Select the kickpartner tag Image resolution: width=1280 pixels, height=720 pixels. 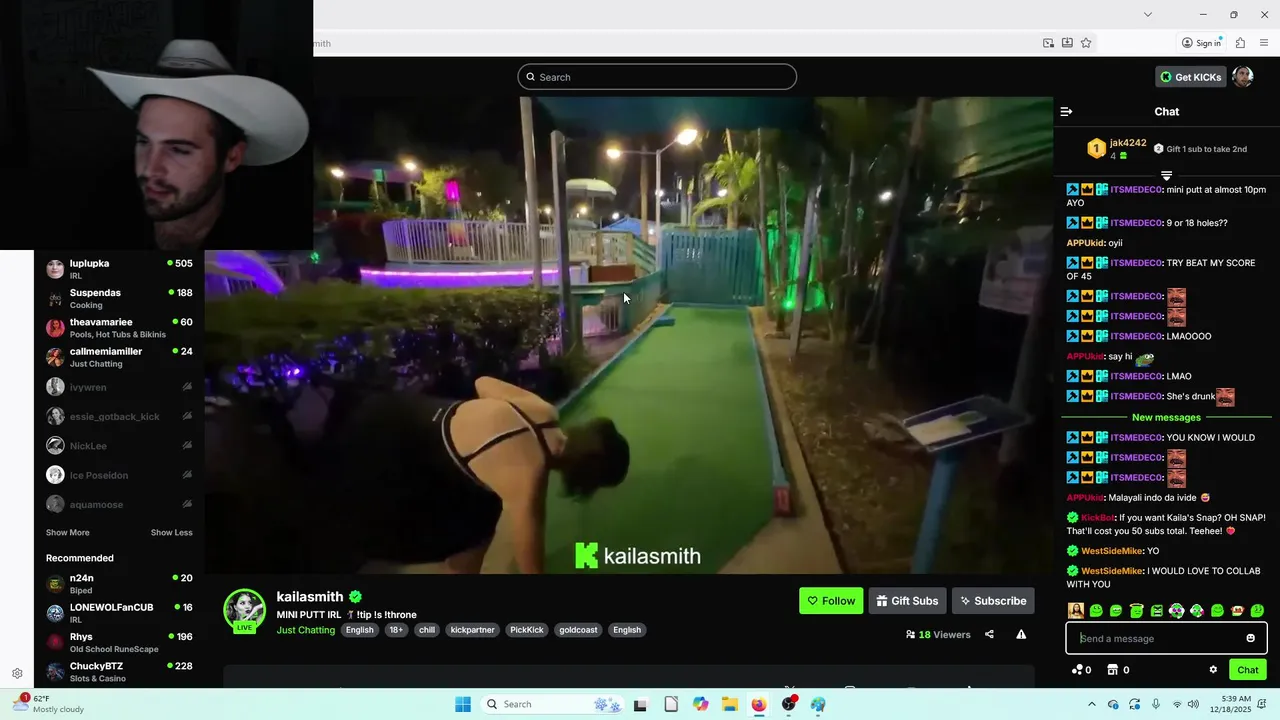tap(472, 630)
